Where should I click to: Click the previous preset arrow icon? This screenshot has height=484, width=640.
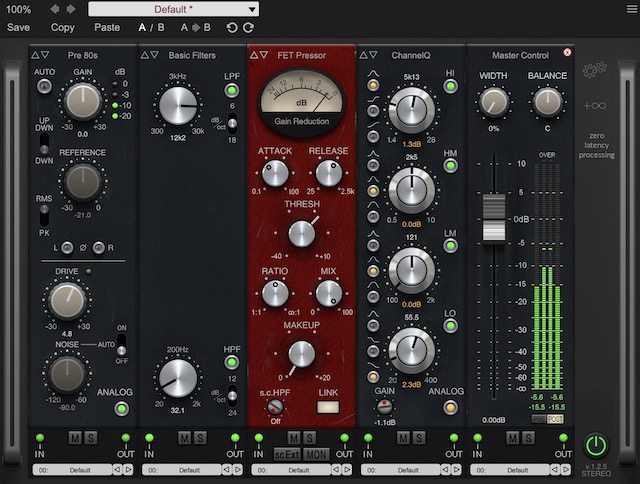pyautogui.click(x=55, y=9)
